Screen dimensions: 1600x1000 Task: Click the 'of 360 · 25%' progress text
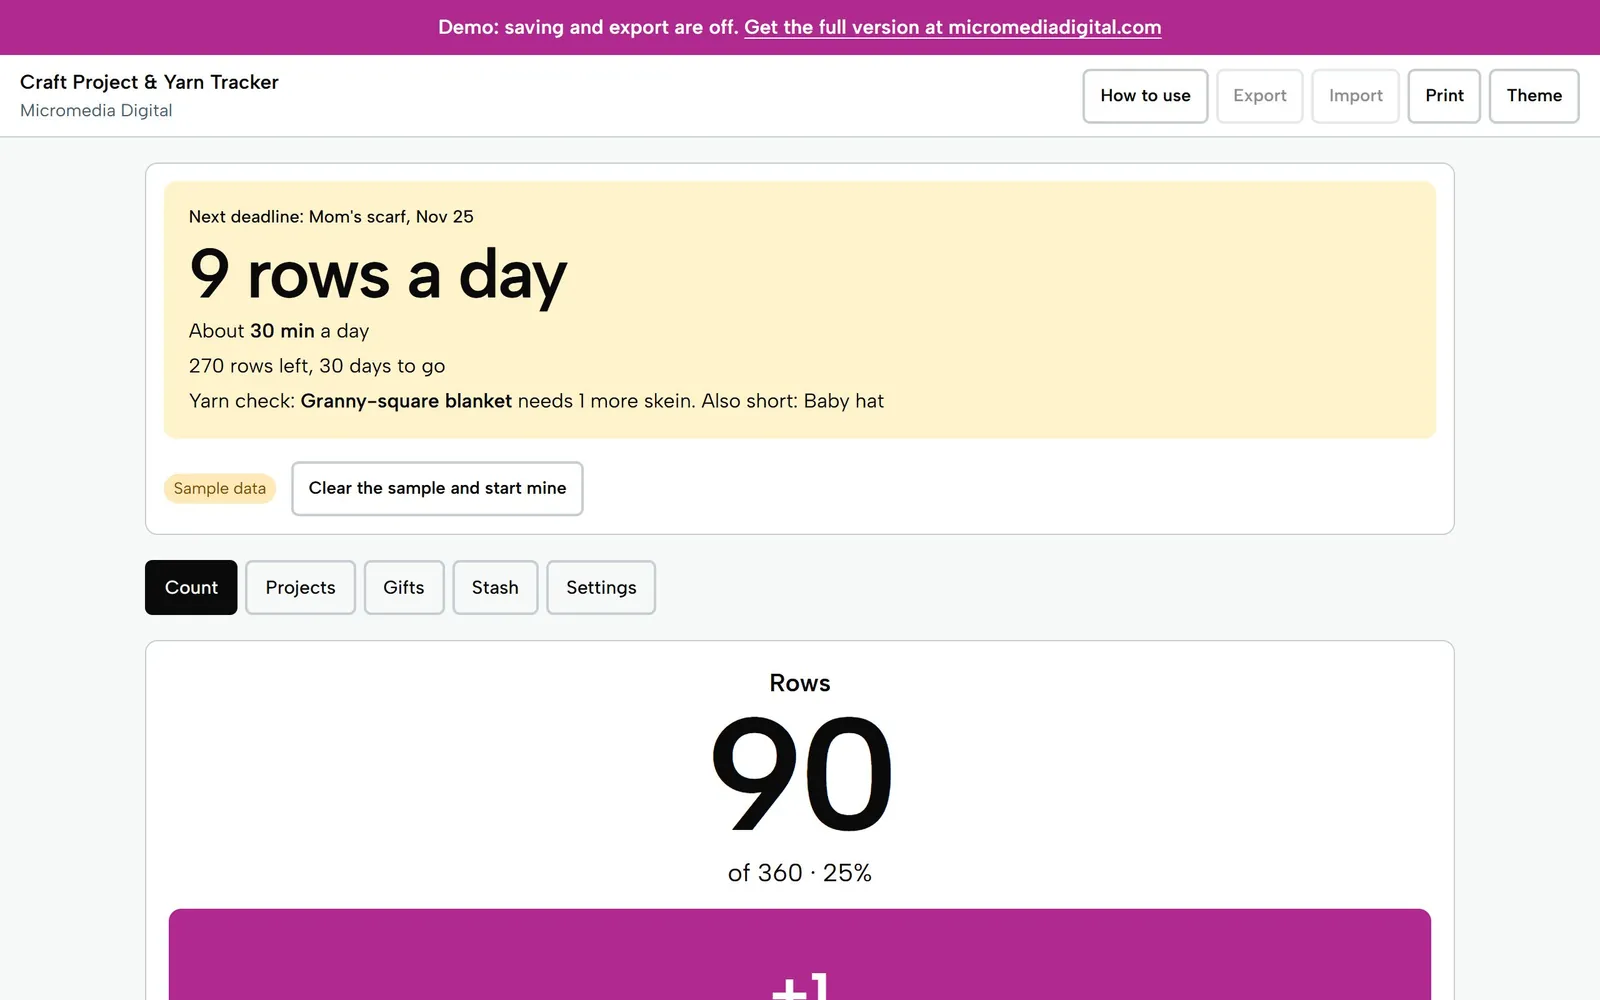coord(800,873)
